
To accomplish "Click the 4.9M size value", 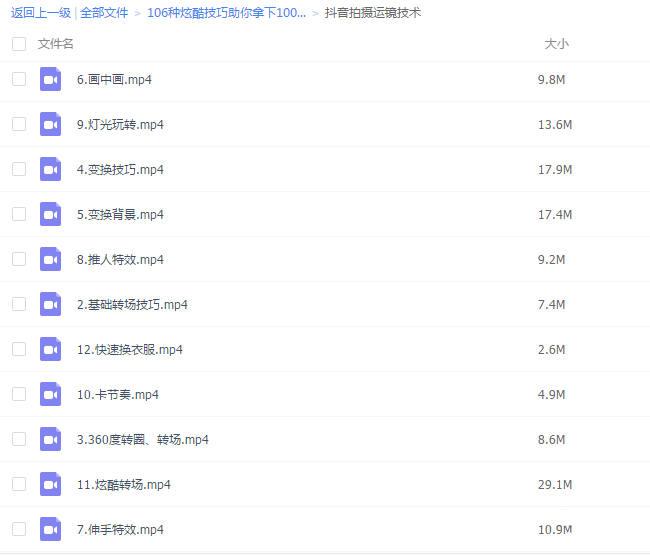I will point(551,394).
